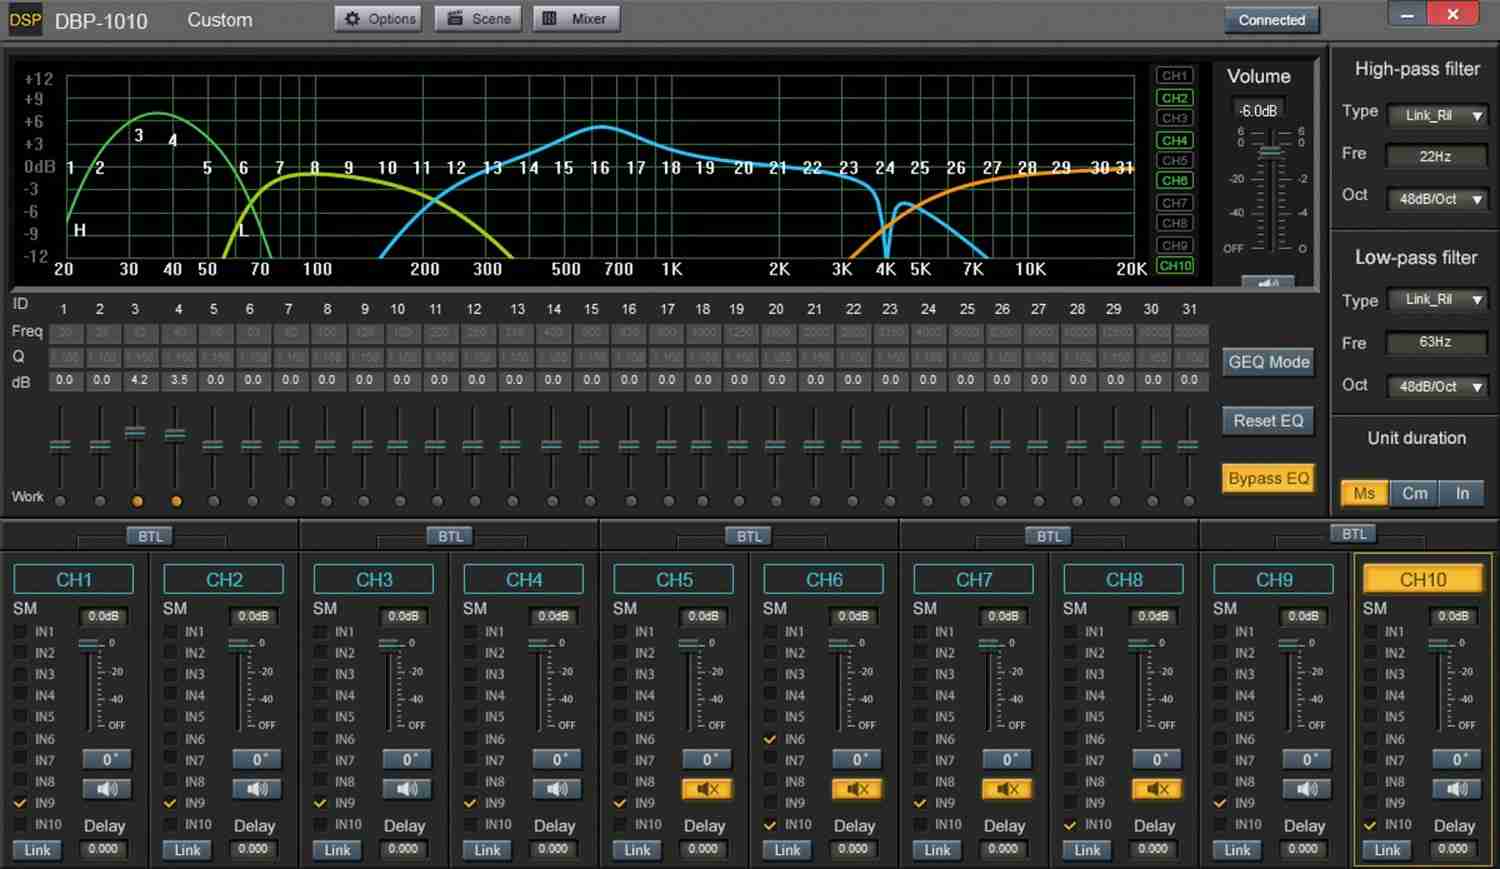The height and width of the screenshot is (869, 1500).
Task: Open the Mixer panel button
Action: click(x=576, y=18)
